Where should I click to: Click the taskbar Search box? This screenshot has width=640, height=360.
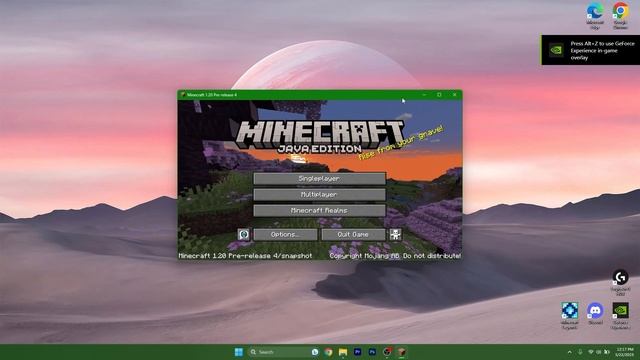pos(284,352)
